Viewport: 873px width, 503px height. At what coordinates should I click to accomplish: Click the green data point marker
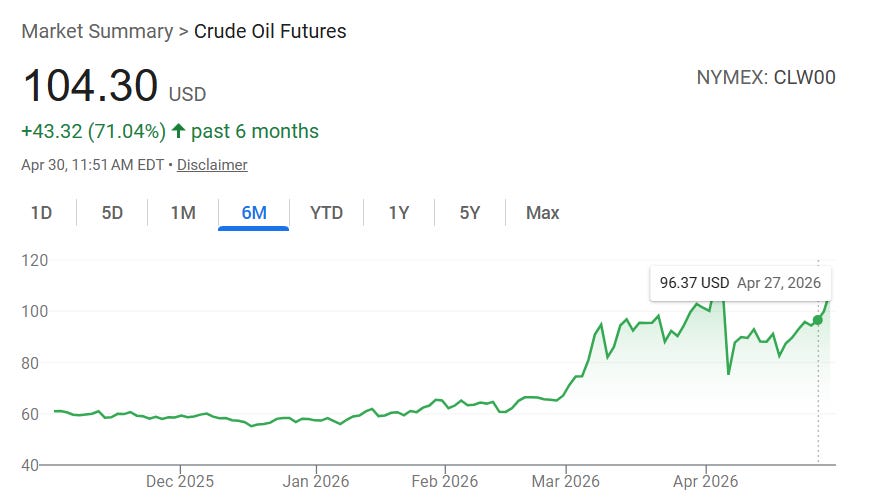click(x=817, y=320)
